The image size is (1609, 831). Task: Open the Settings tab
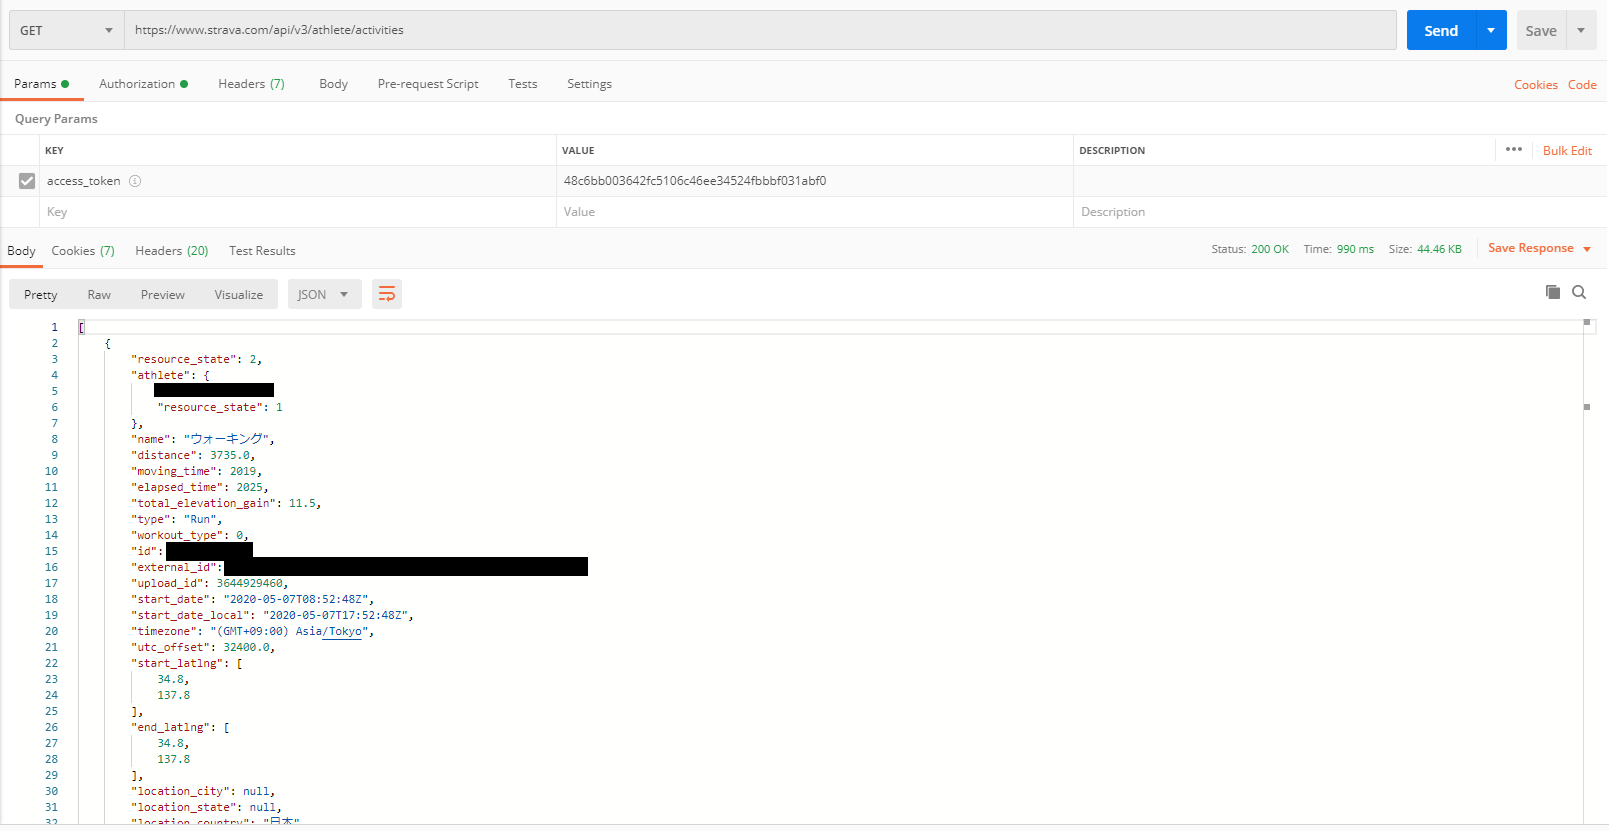click(589, 84)
